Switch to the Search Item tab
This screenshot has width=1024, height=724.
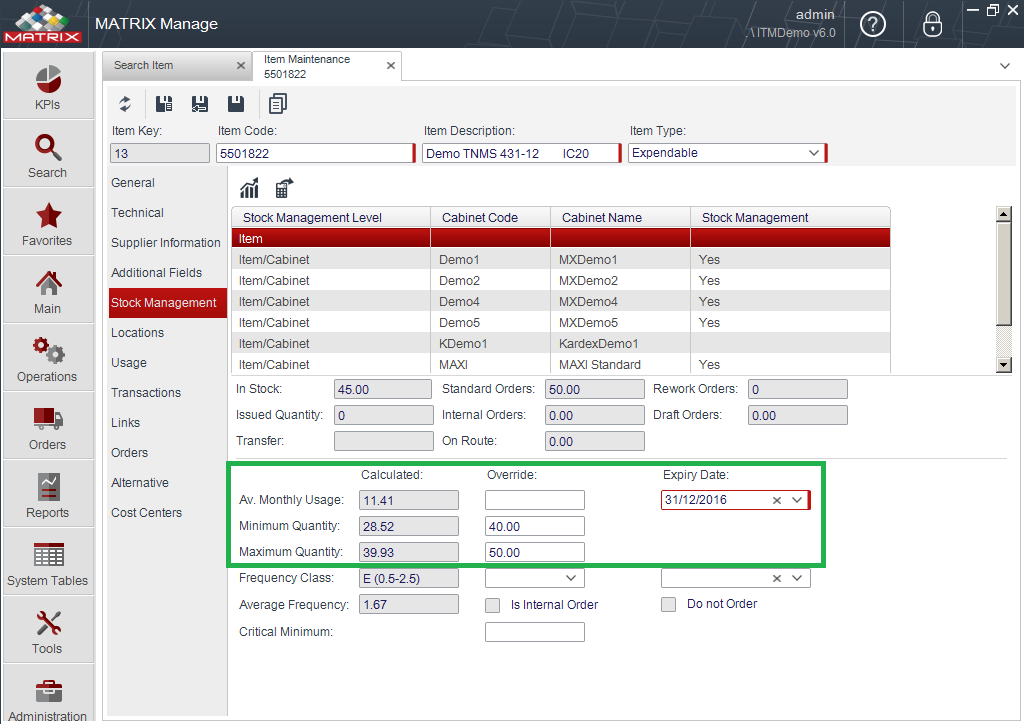click(x=176, y=65)
